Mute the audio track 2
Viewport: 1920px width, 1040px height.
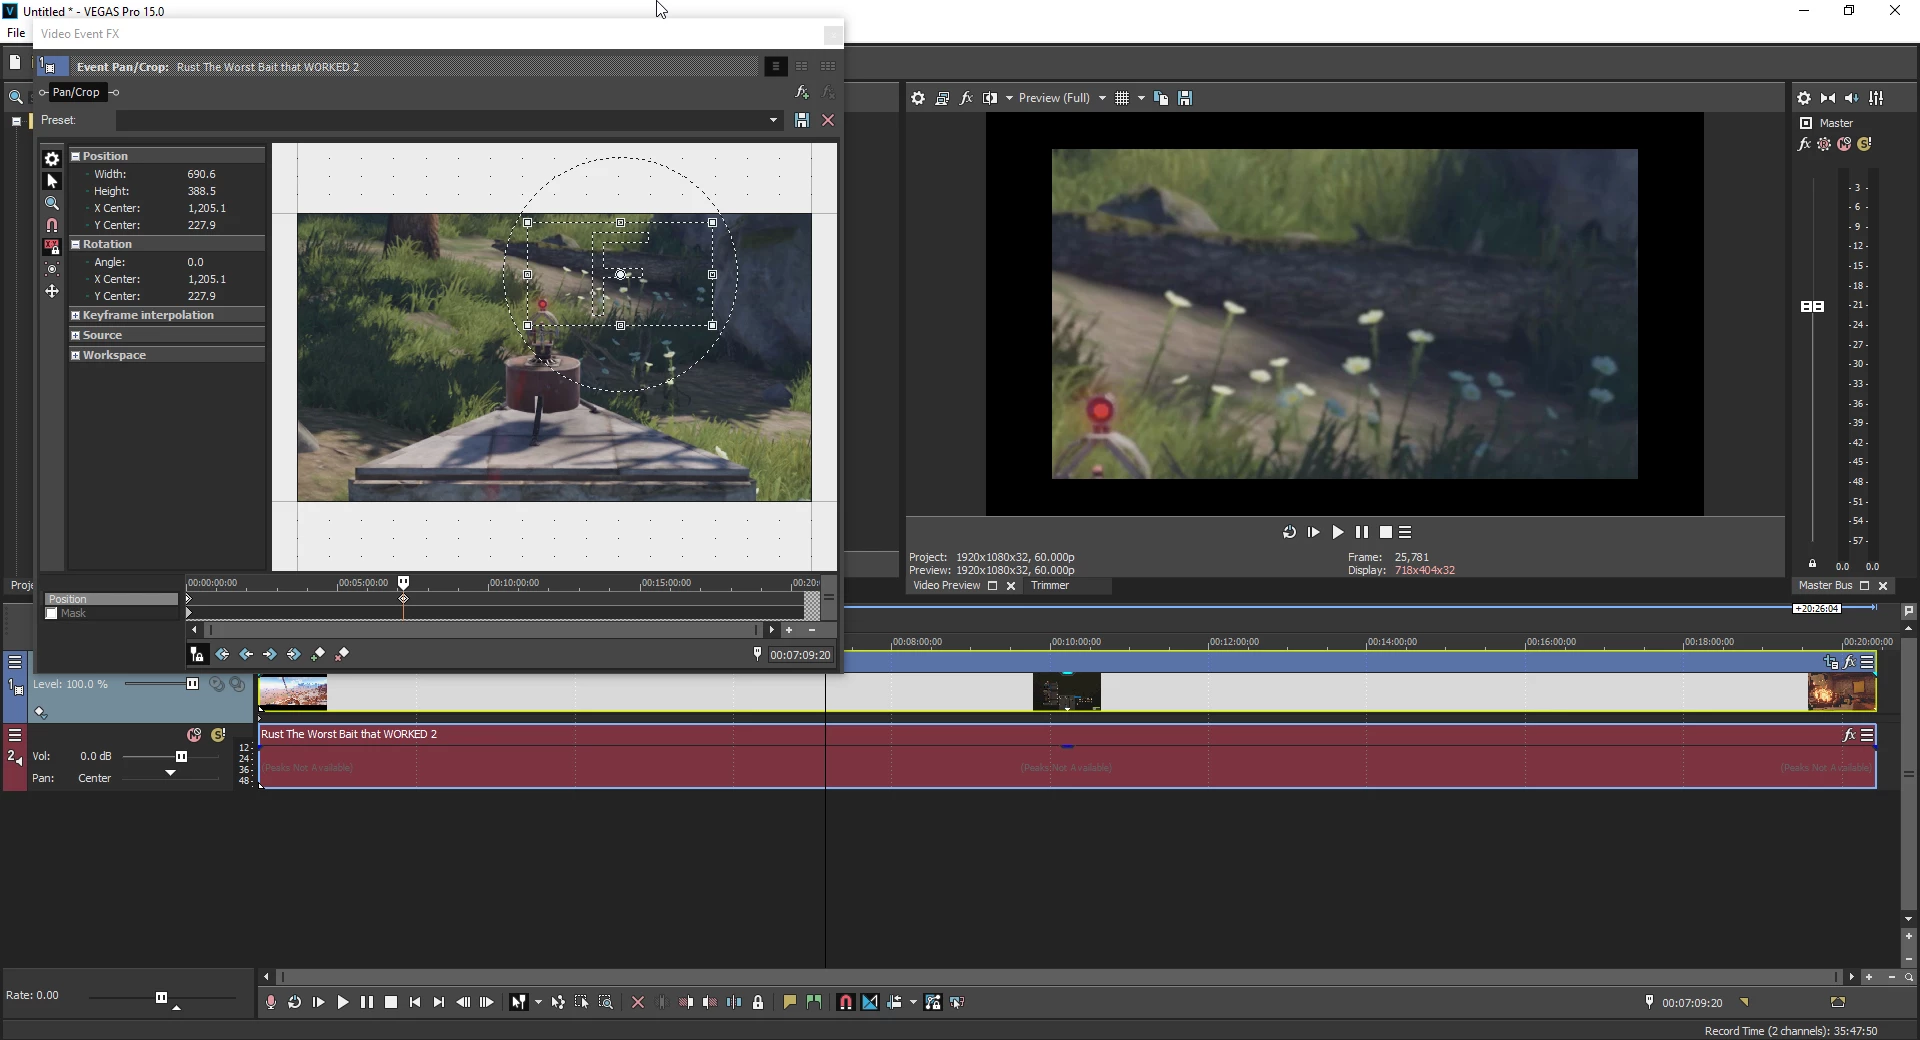[x=194, y=735]
